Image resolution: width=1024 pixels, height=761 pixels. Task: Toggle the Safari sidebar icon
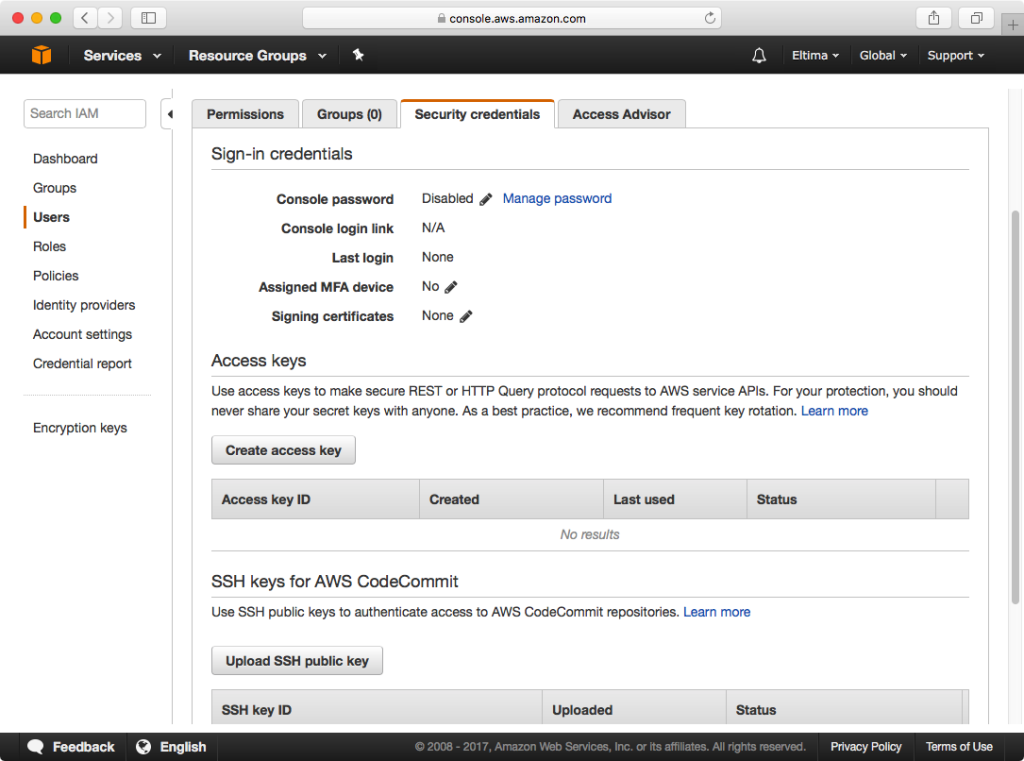148,17
